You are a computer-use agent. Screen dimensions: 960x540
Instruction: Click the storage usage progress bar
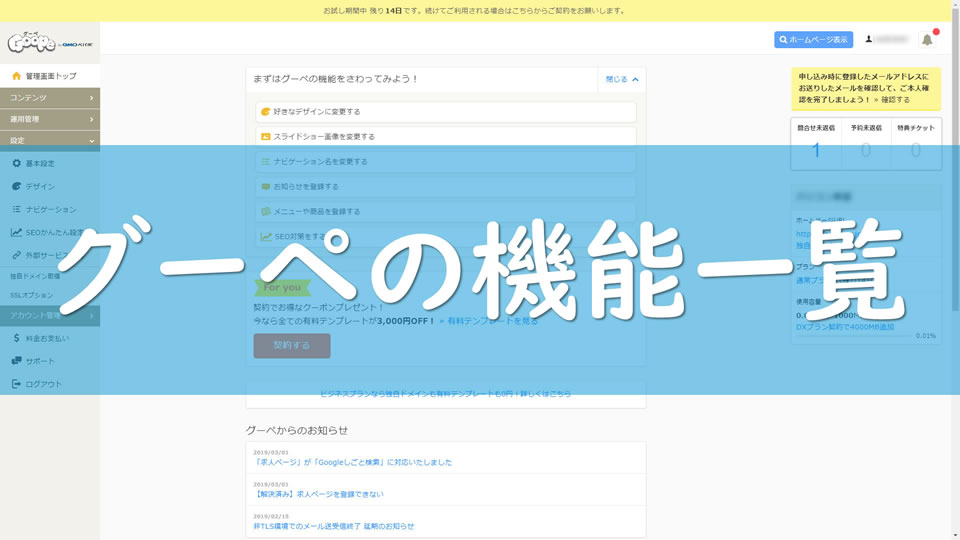tap(854, 336)
